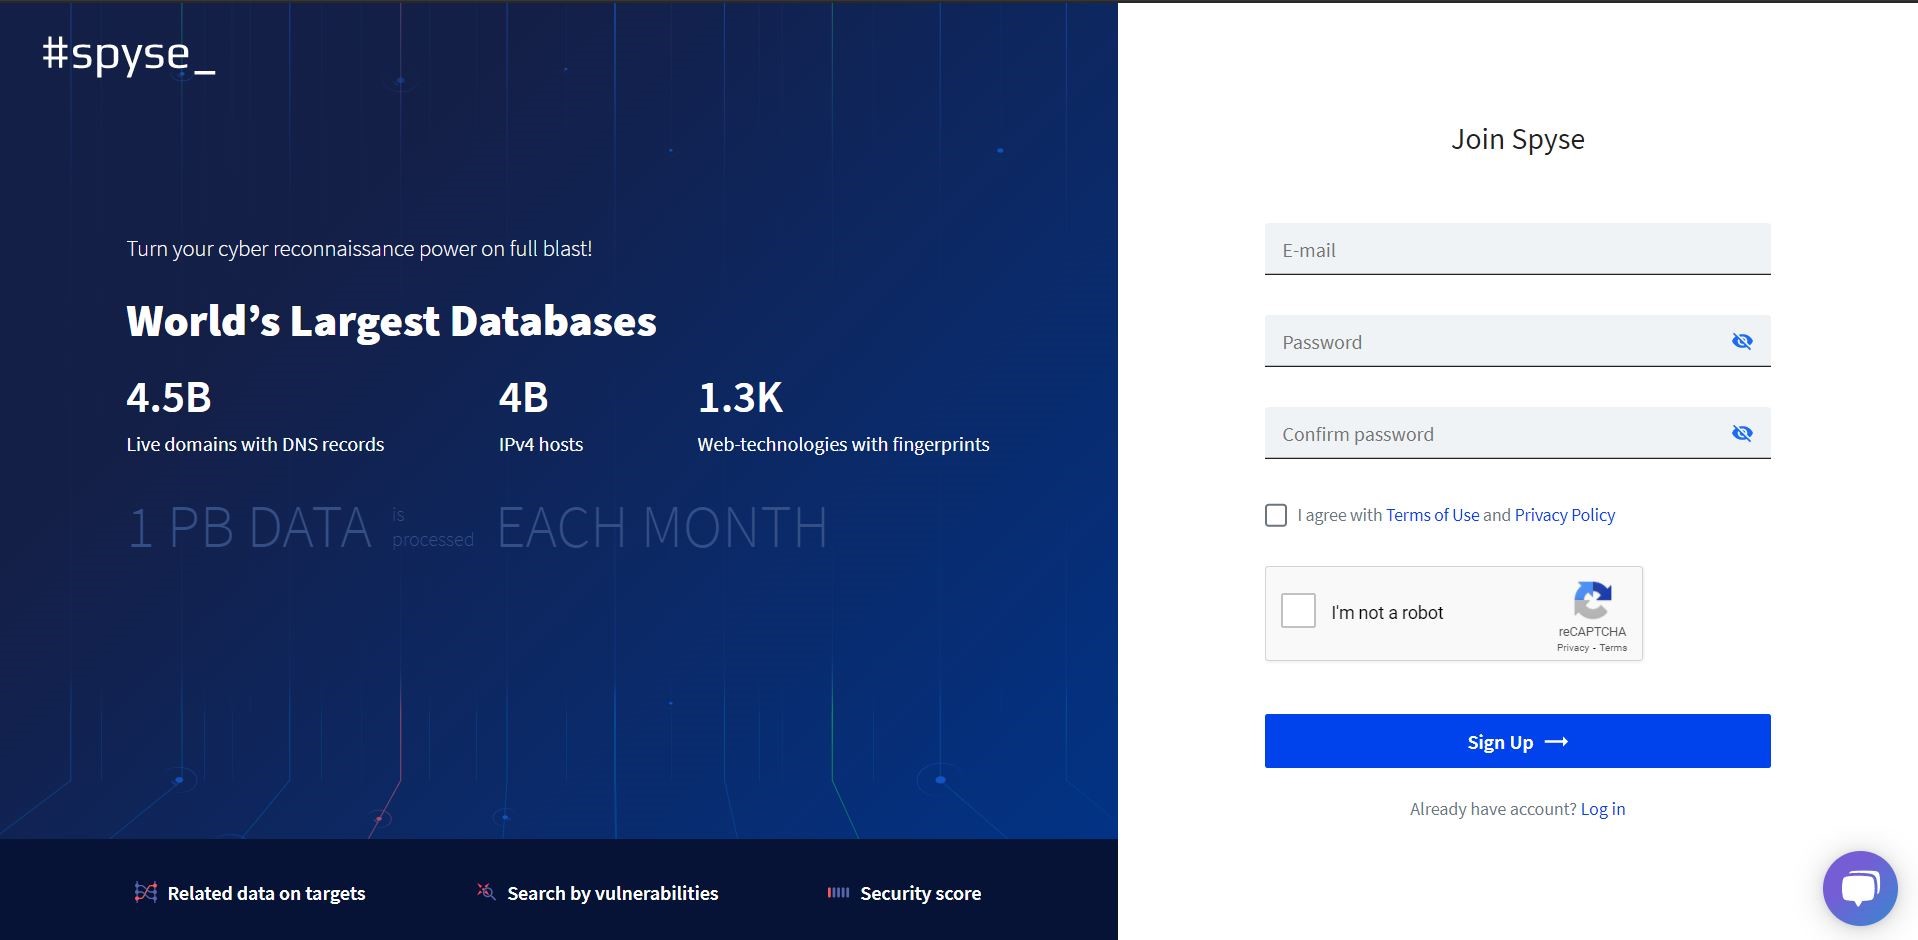This screenshot has width=1918, height=940.
Task: Follow the Log in link
Action: pos(1602,809)
